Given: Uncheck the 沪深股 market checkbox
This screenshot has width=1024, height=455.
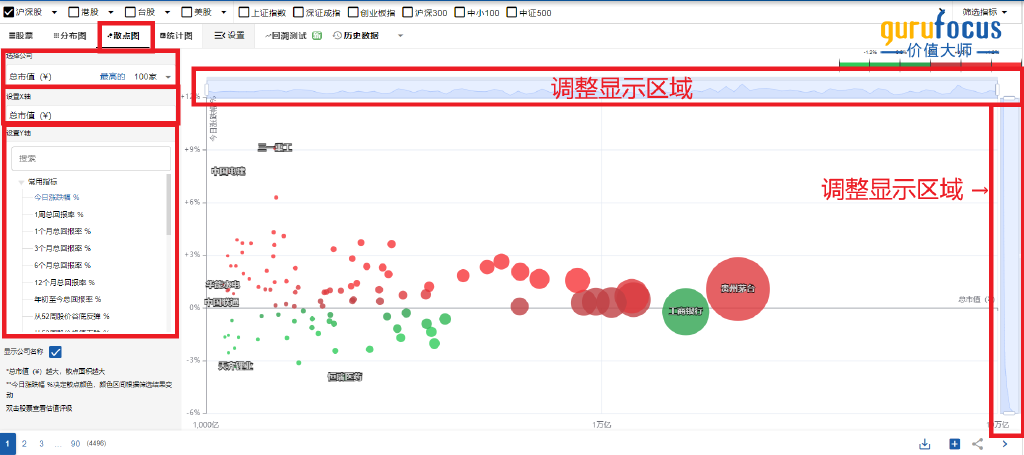Looking at the screenshot, I should [9, 12].
